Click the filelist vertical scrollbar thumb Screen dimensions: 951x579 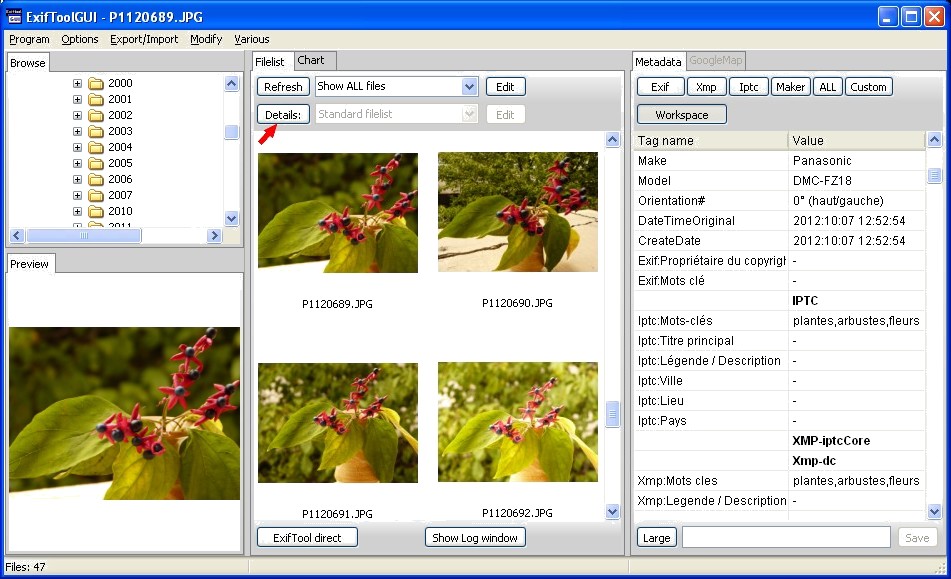point(613,414)
